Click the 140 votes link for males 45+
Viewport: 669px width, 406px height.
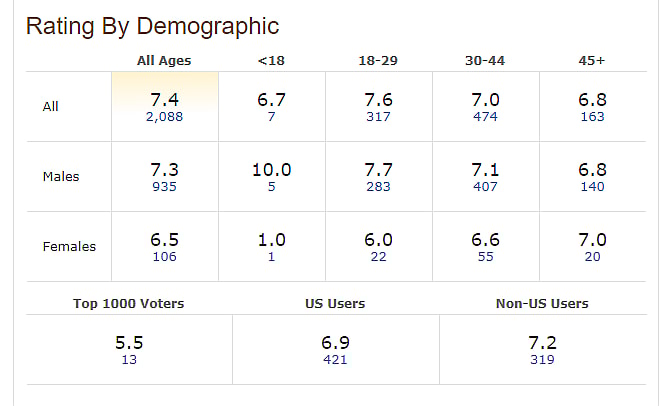[592, 187]
